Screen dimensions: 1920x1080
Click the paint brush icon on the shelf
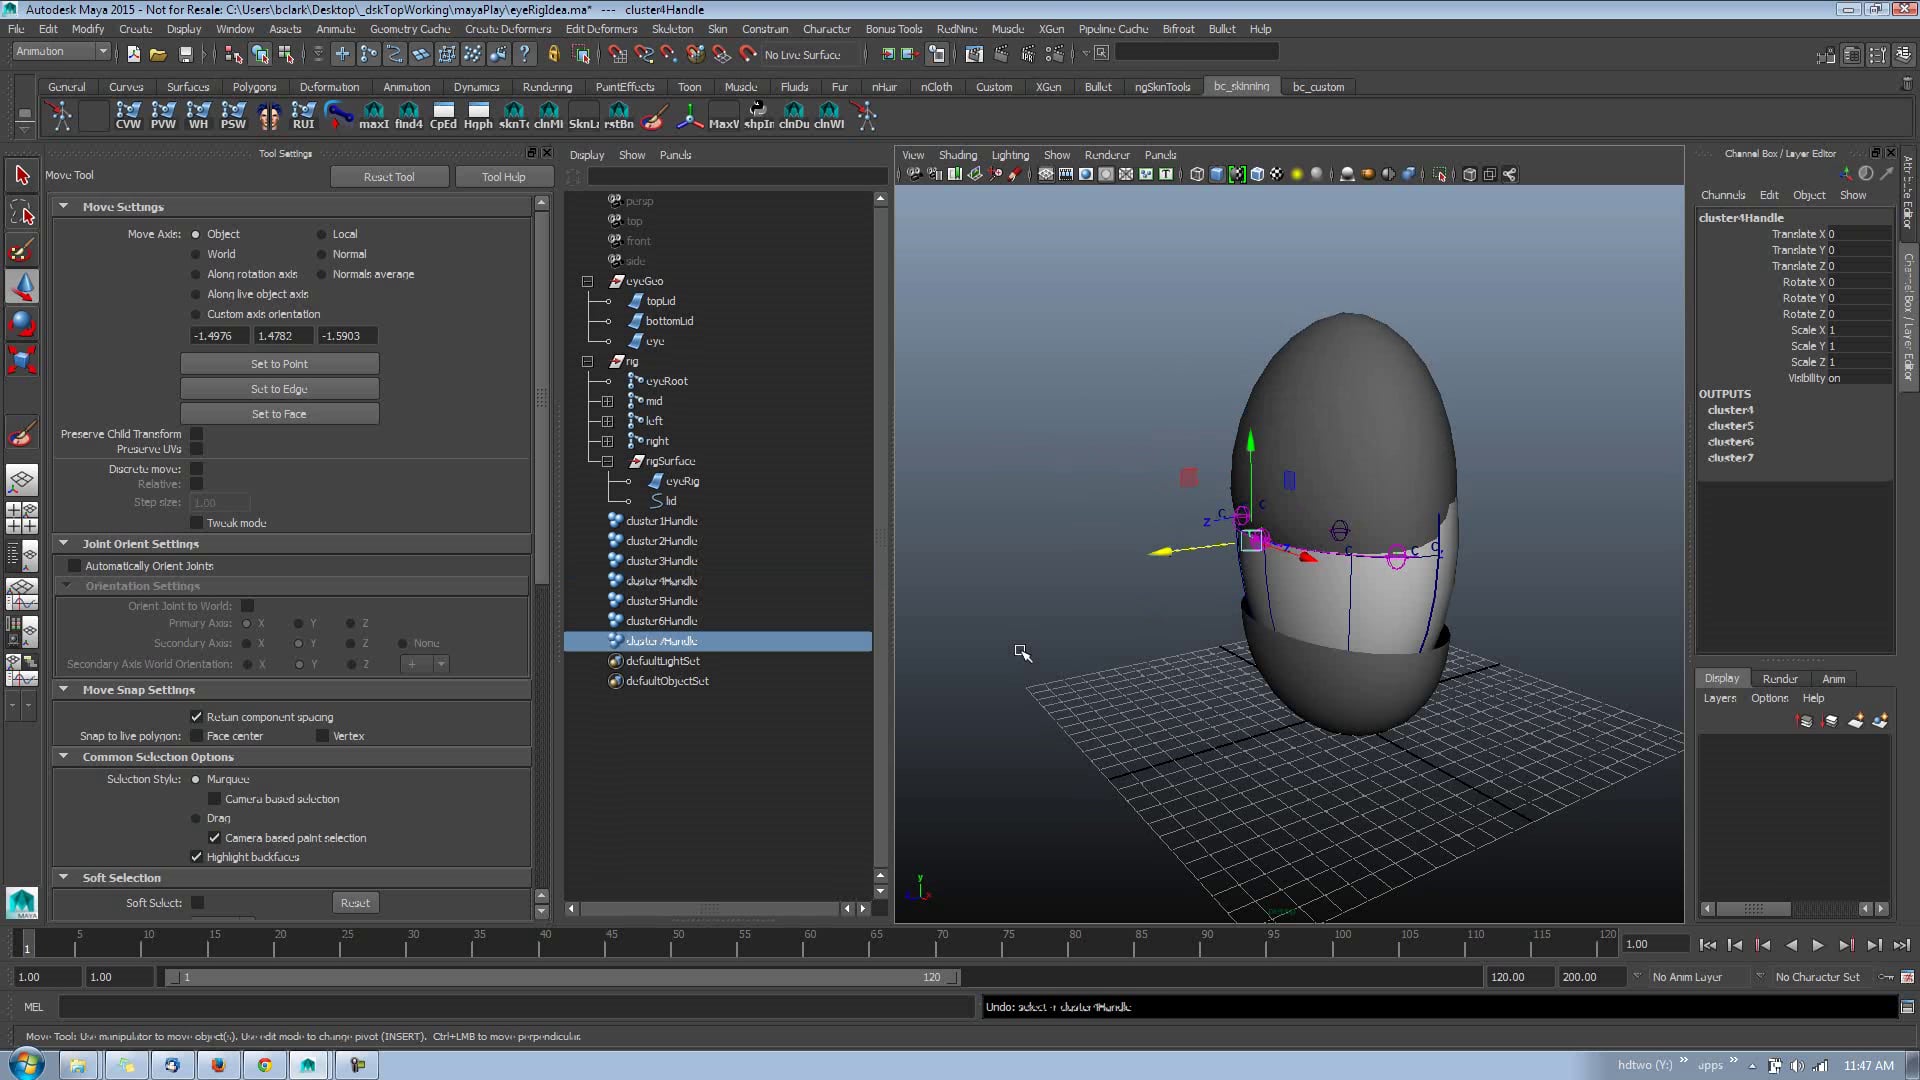pyautogui.click(x=653, y=115)
